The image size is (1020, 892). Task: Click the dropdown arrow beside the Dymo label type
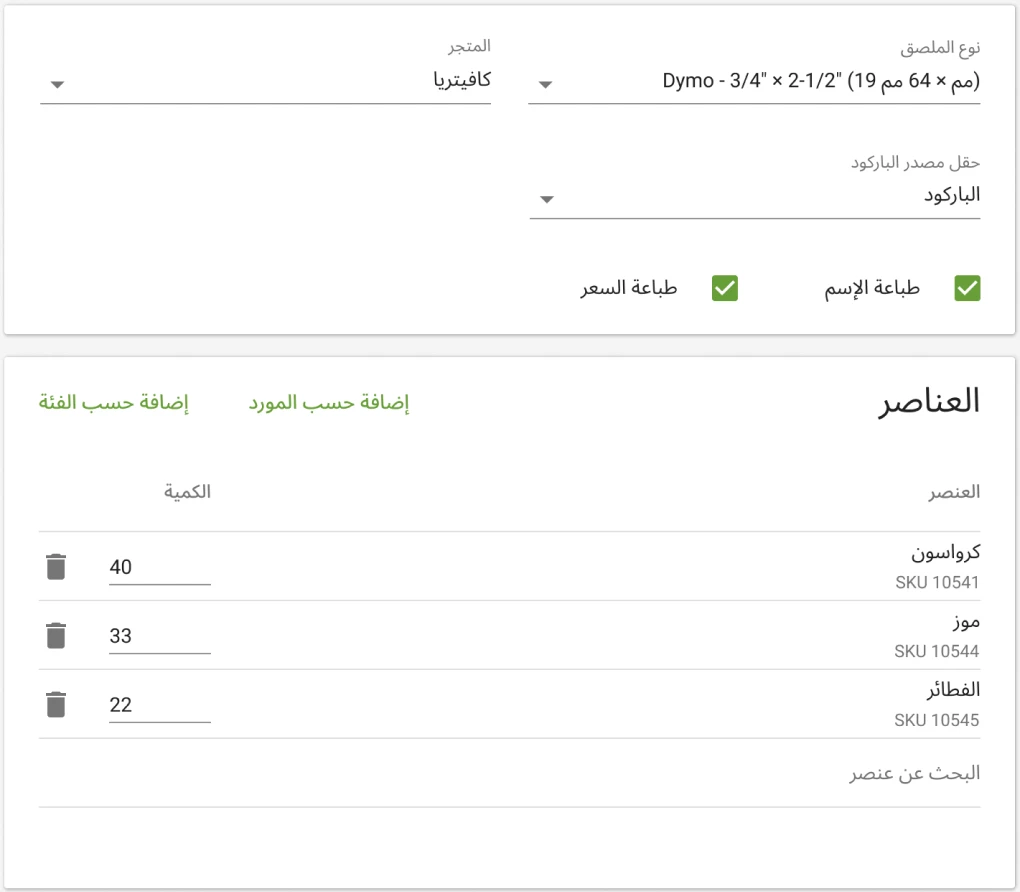point(545,85)
